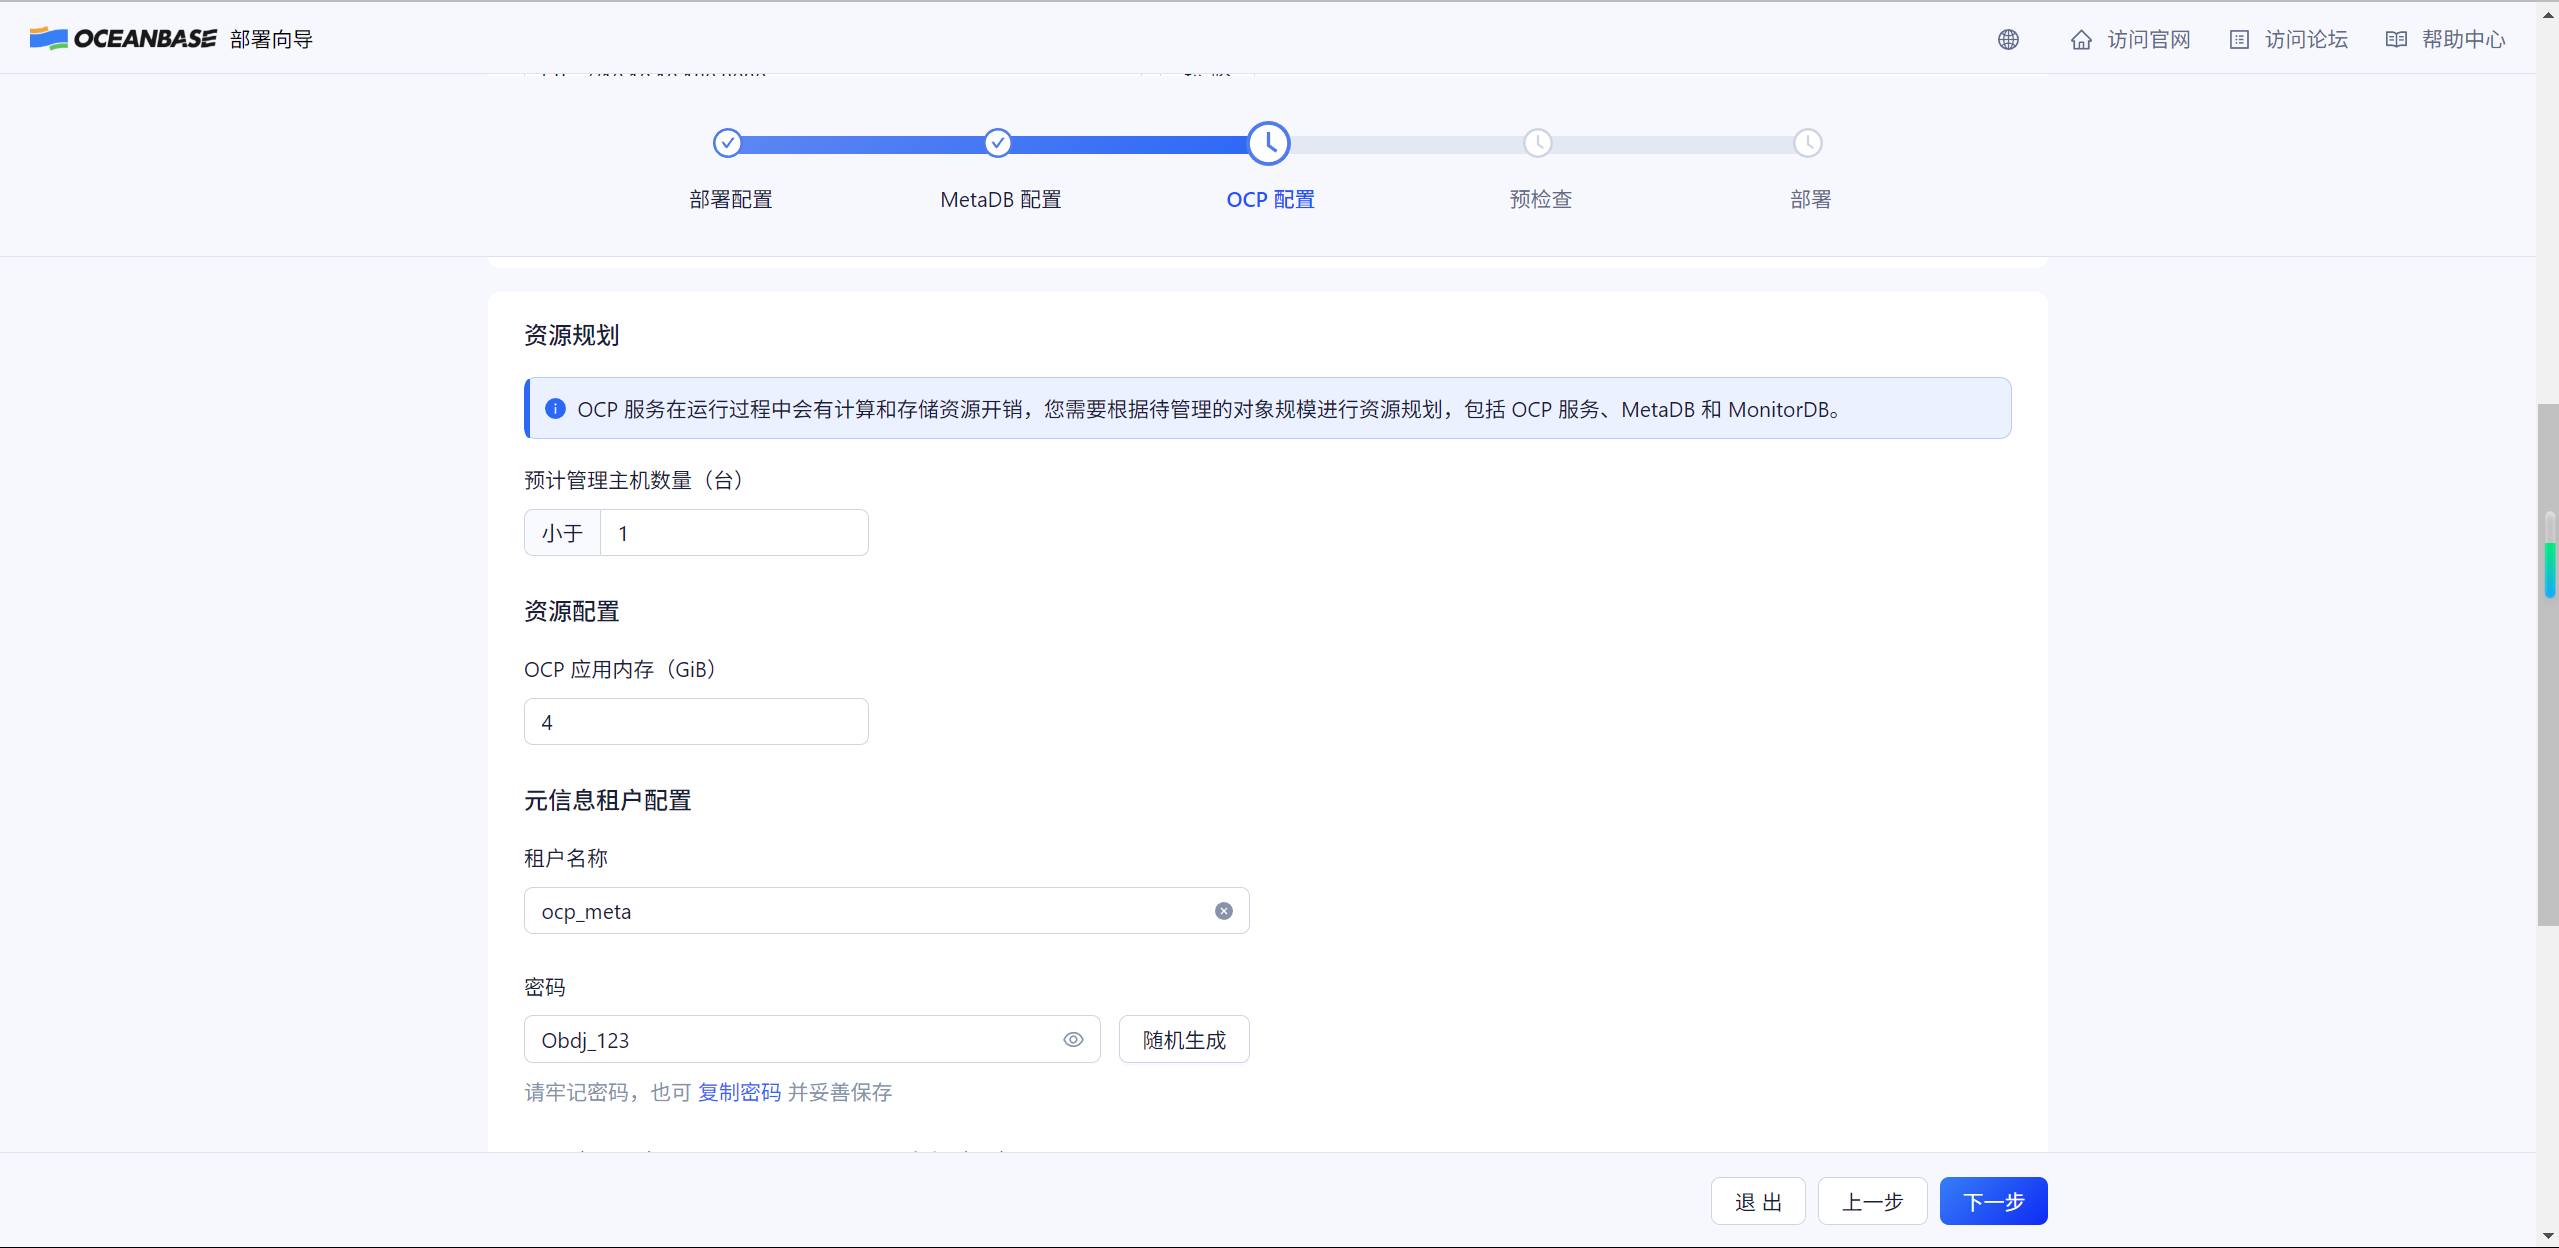
Task: Open 访问论坛 link
Action: point(2306,40)
